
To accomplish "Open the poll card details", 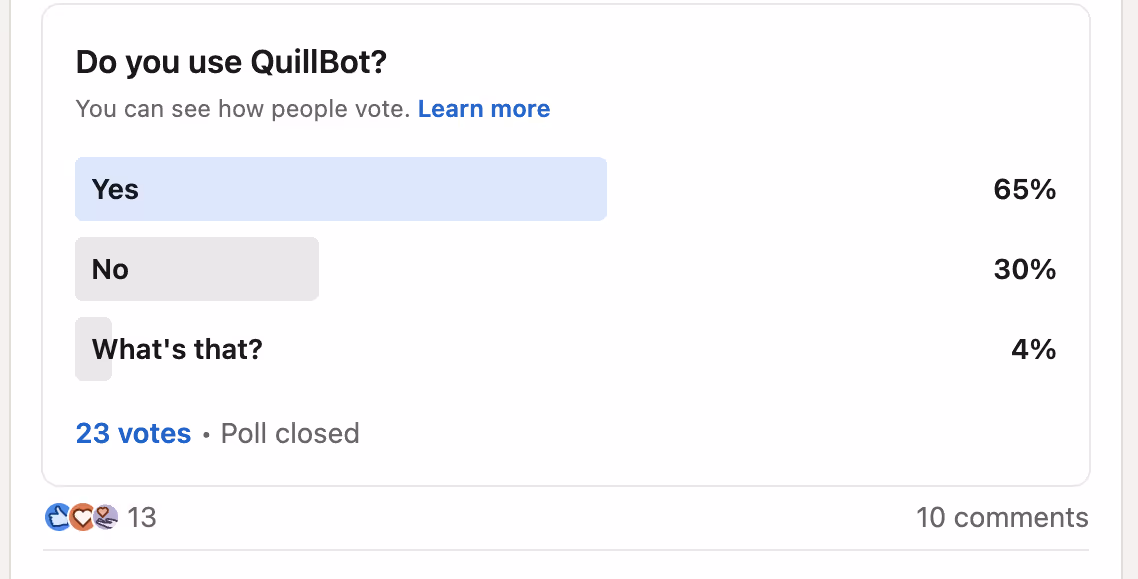I will click(565, 240).
